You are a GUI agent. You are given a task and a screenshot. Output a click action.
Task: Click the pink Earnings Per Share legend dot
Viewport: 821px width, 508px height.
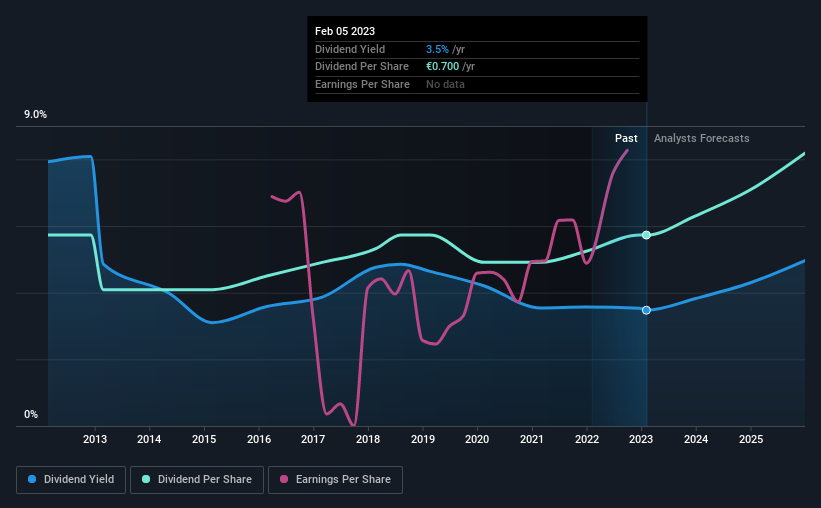point(284,479)
